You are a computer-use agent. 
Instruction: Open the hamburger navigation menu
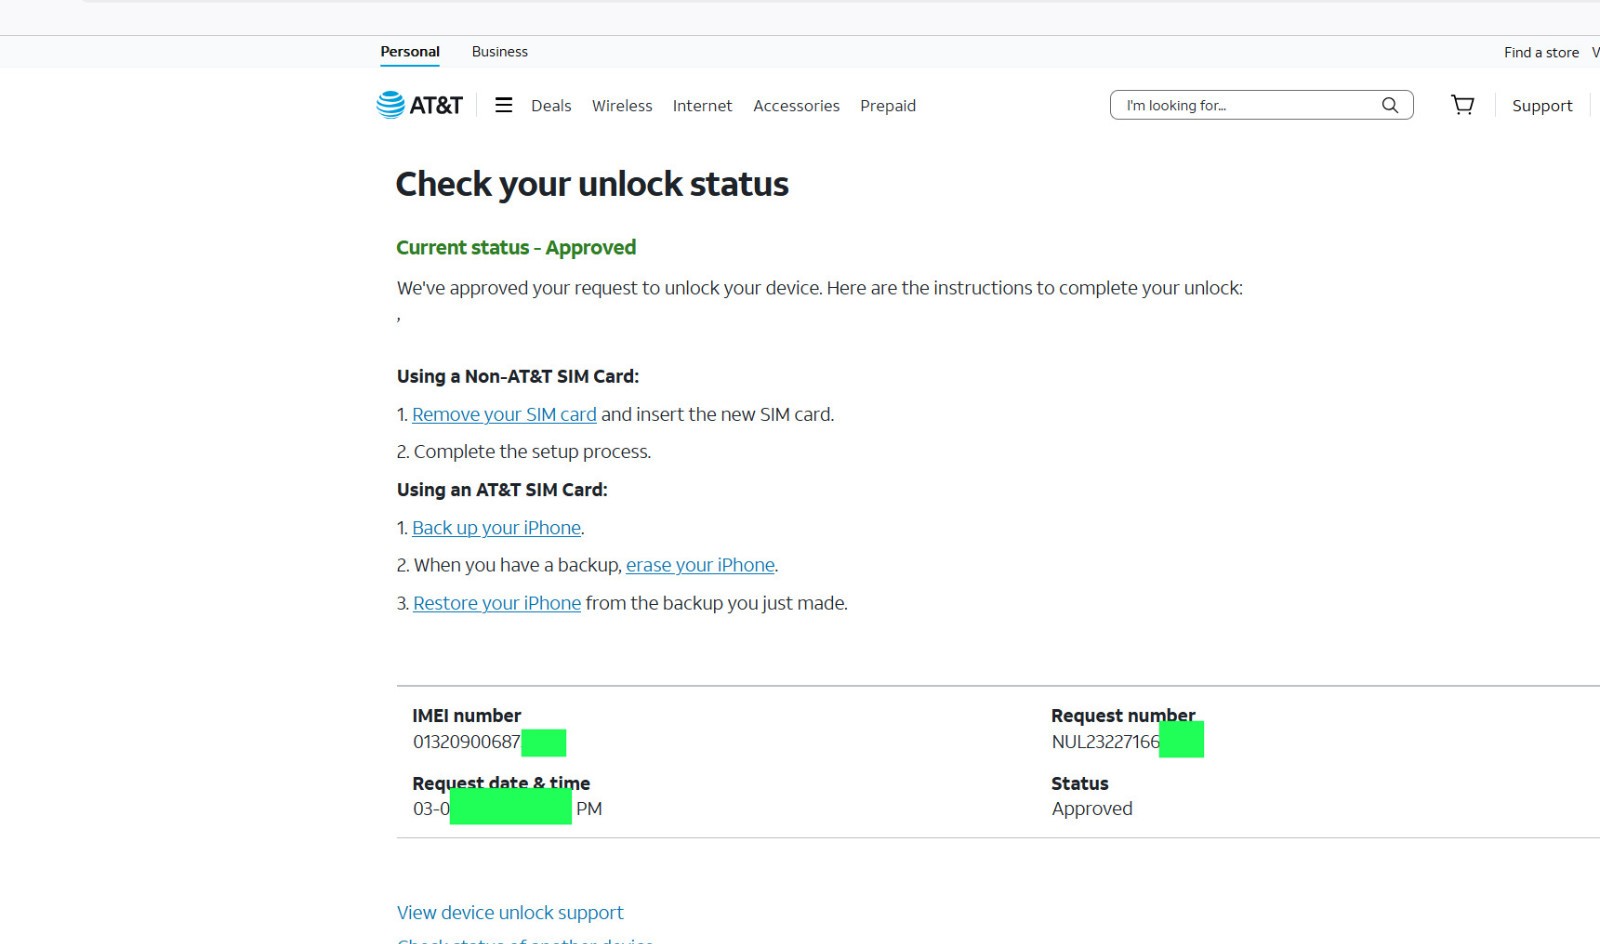[504, 105]
